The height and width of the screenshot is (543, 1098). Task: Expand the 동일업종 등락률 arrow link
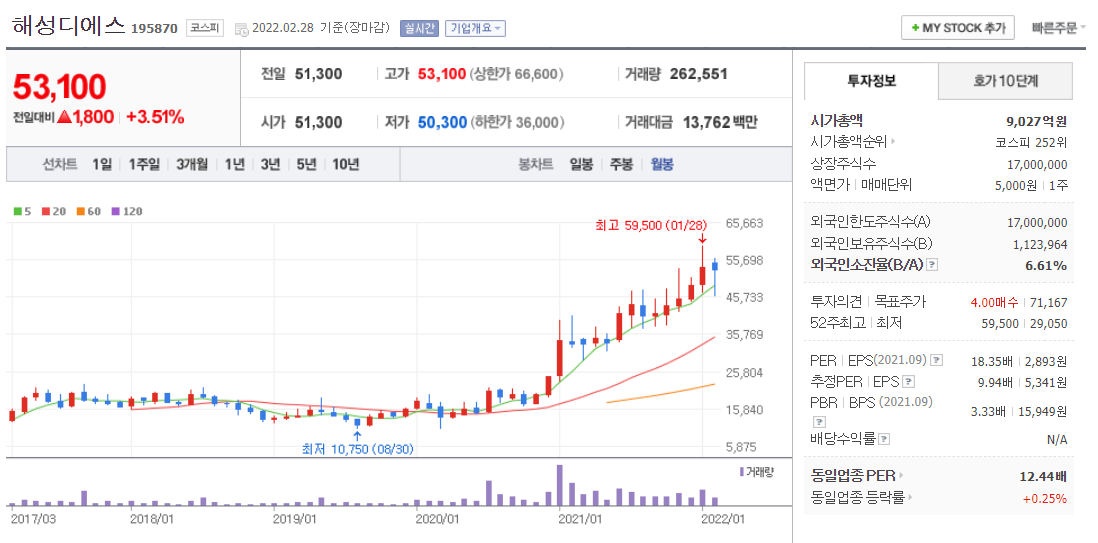point(910,498)
